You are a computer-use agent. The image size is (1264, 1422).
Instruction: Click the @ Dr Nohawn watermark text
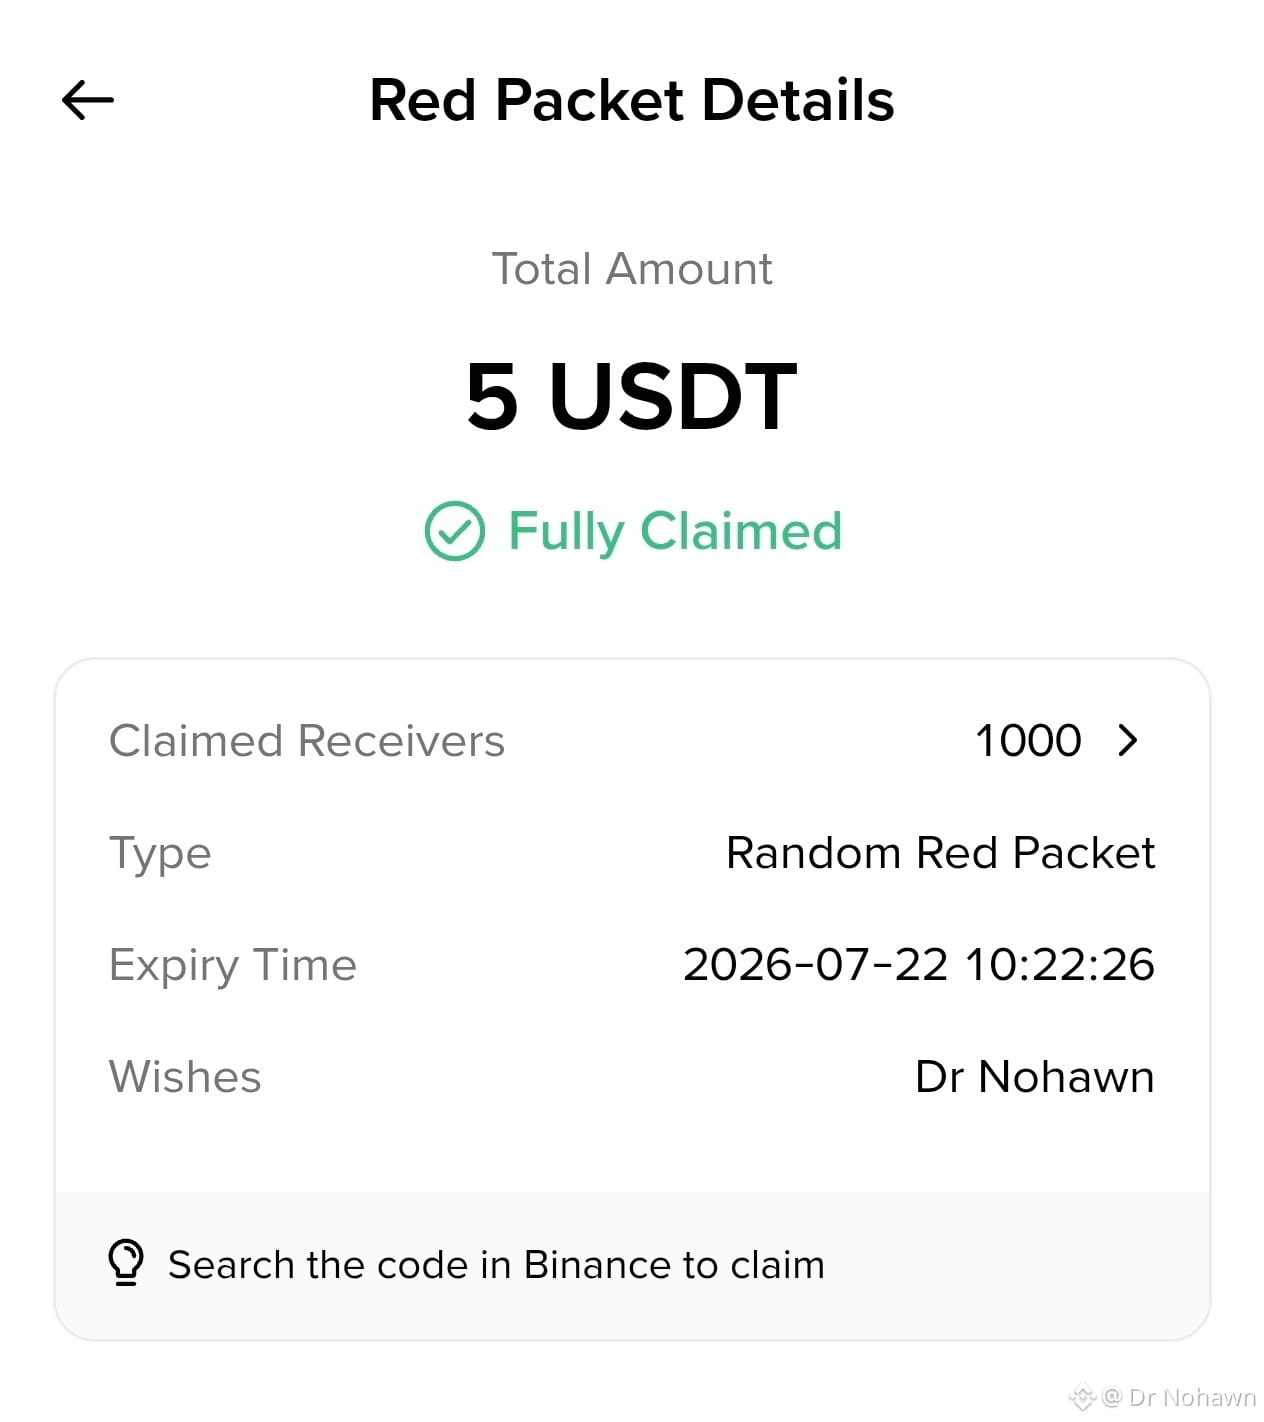[1179, 1397]
